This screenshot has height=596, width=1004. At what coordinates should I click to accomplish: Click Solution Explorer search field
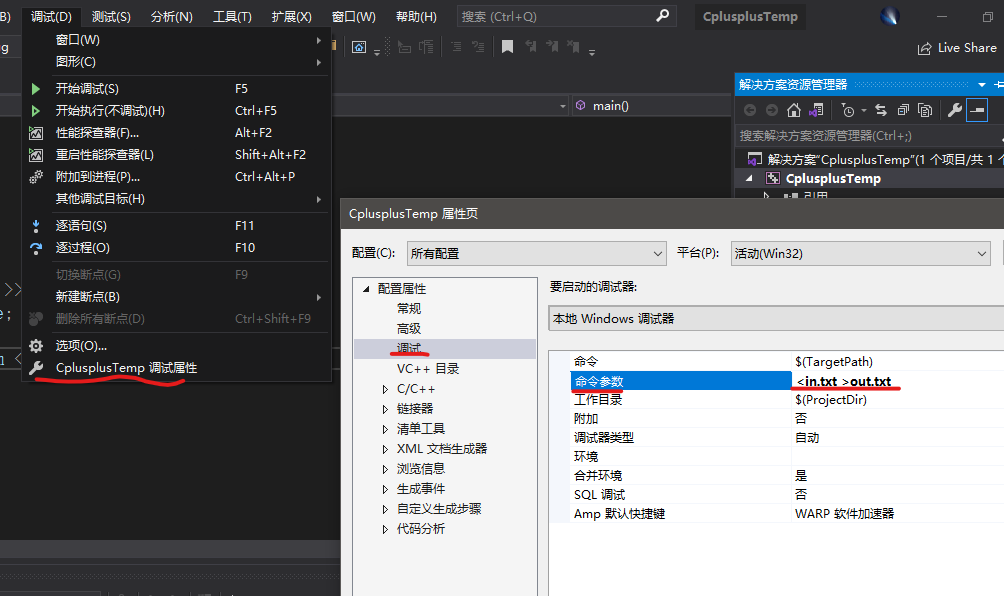tap(870, 135)
